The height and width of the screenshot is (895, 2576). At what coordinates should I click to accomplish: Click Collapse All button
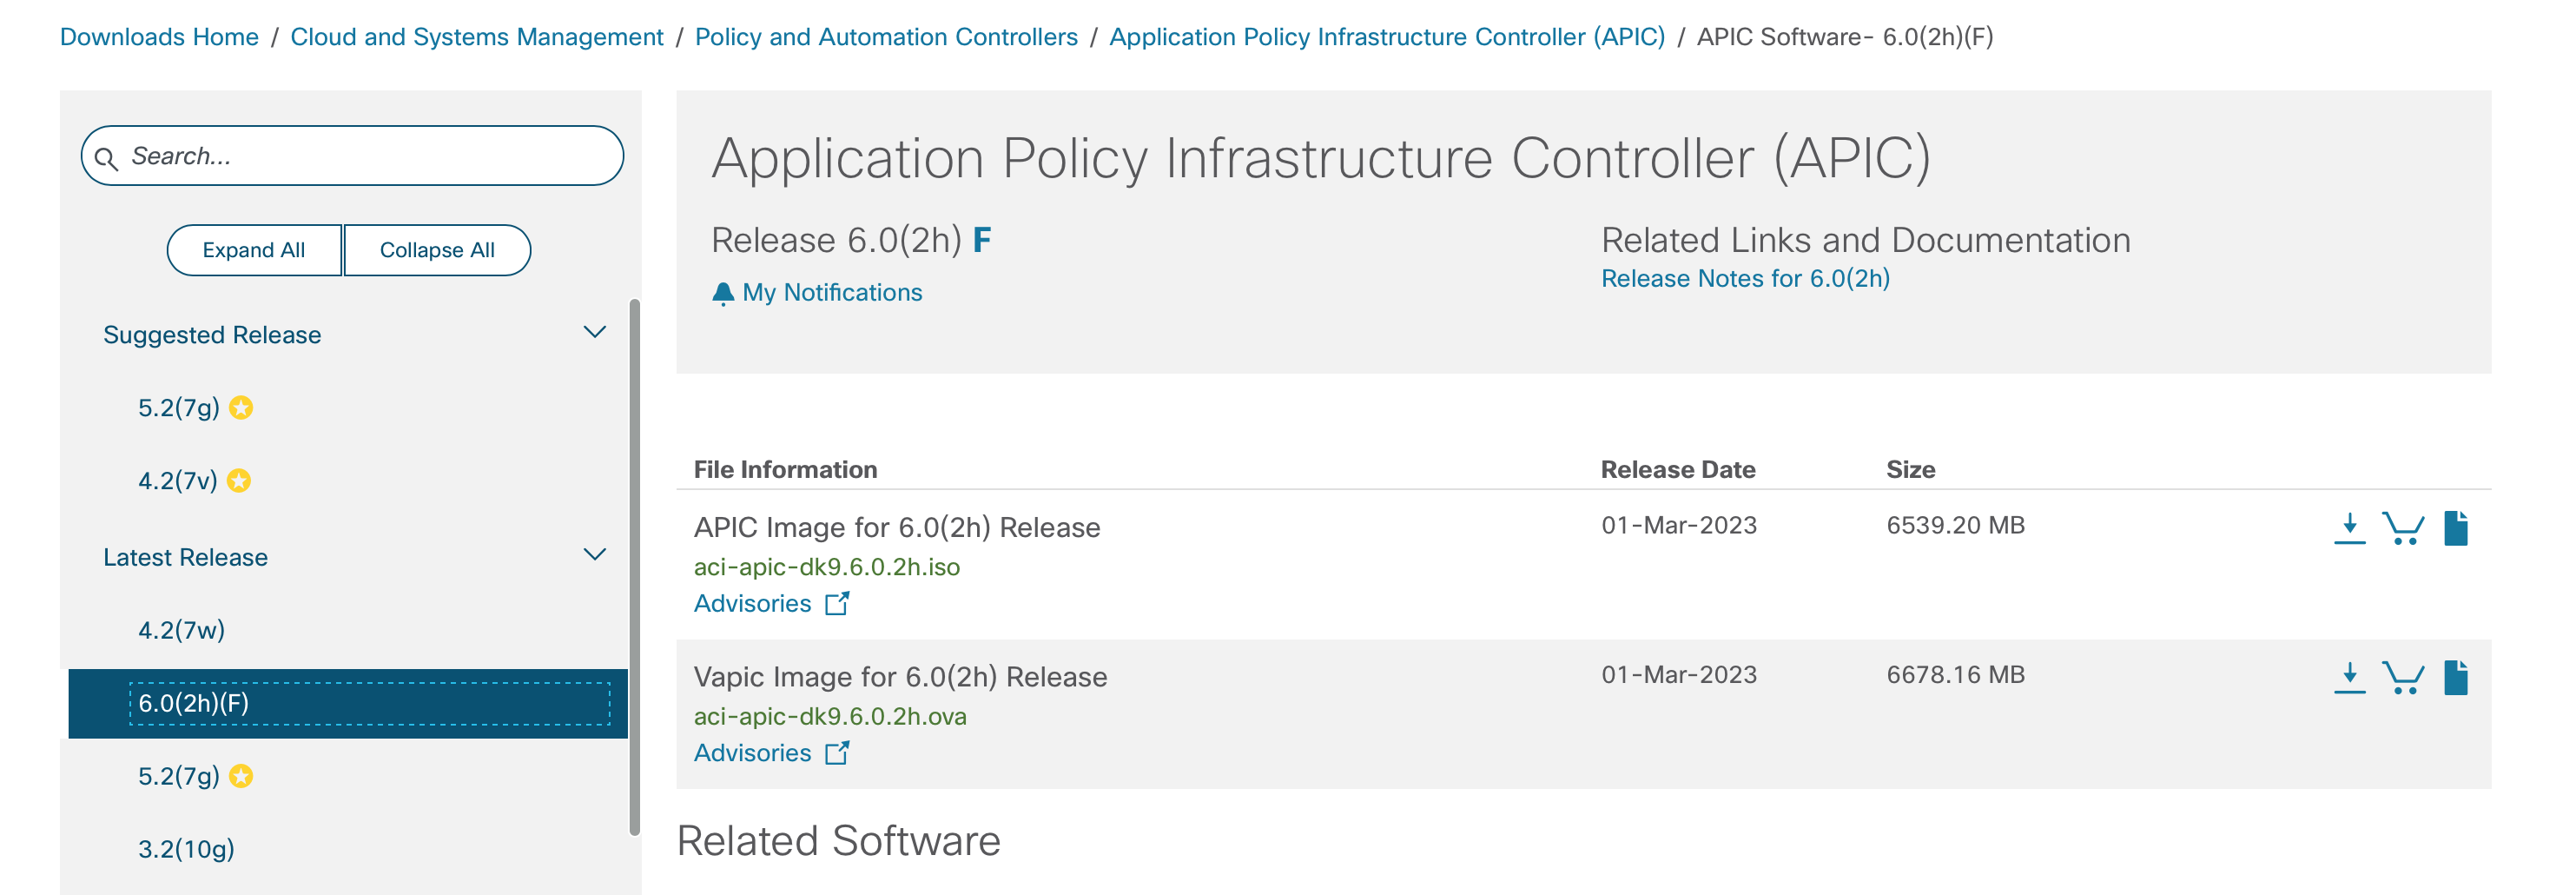437,250
